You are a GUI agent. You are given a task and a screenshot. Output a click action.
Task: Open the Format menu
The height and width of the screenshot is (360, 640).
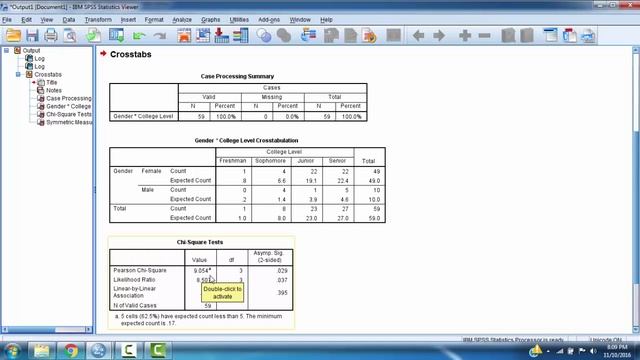click(154, 20)
